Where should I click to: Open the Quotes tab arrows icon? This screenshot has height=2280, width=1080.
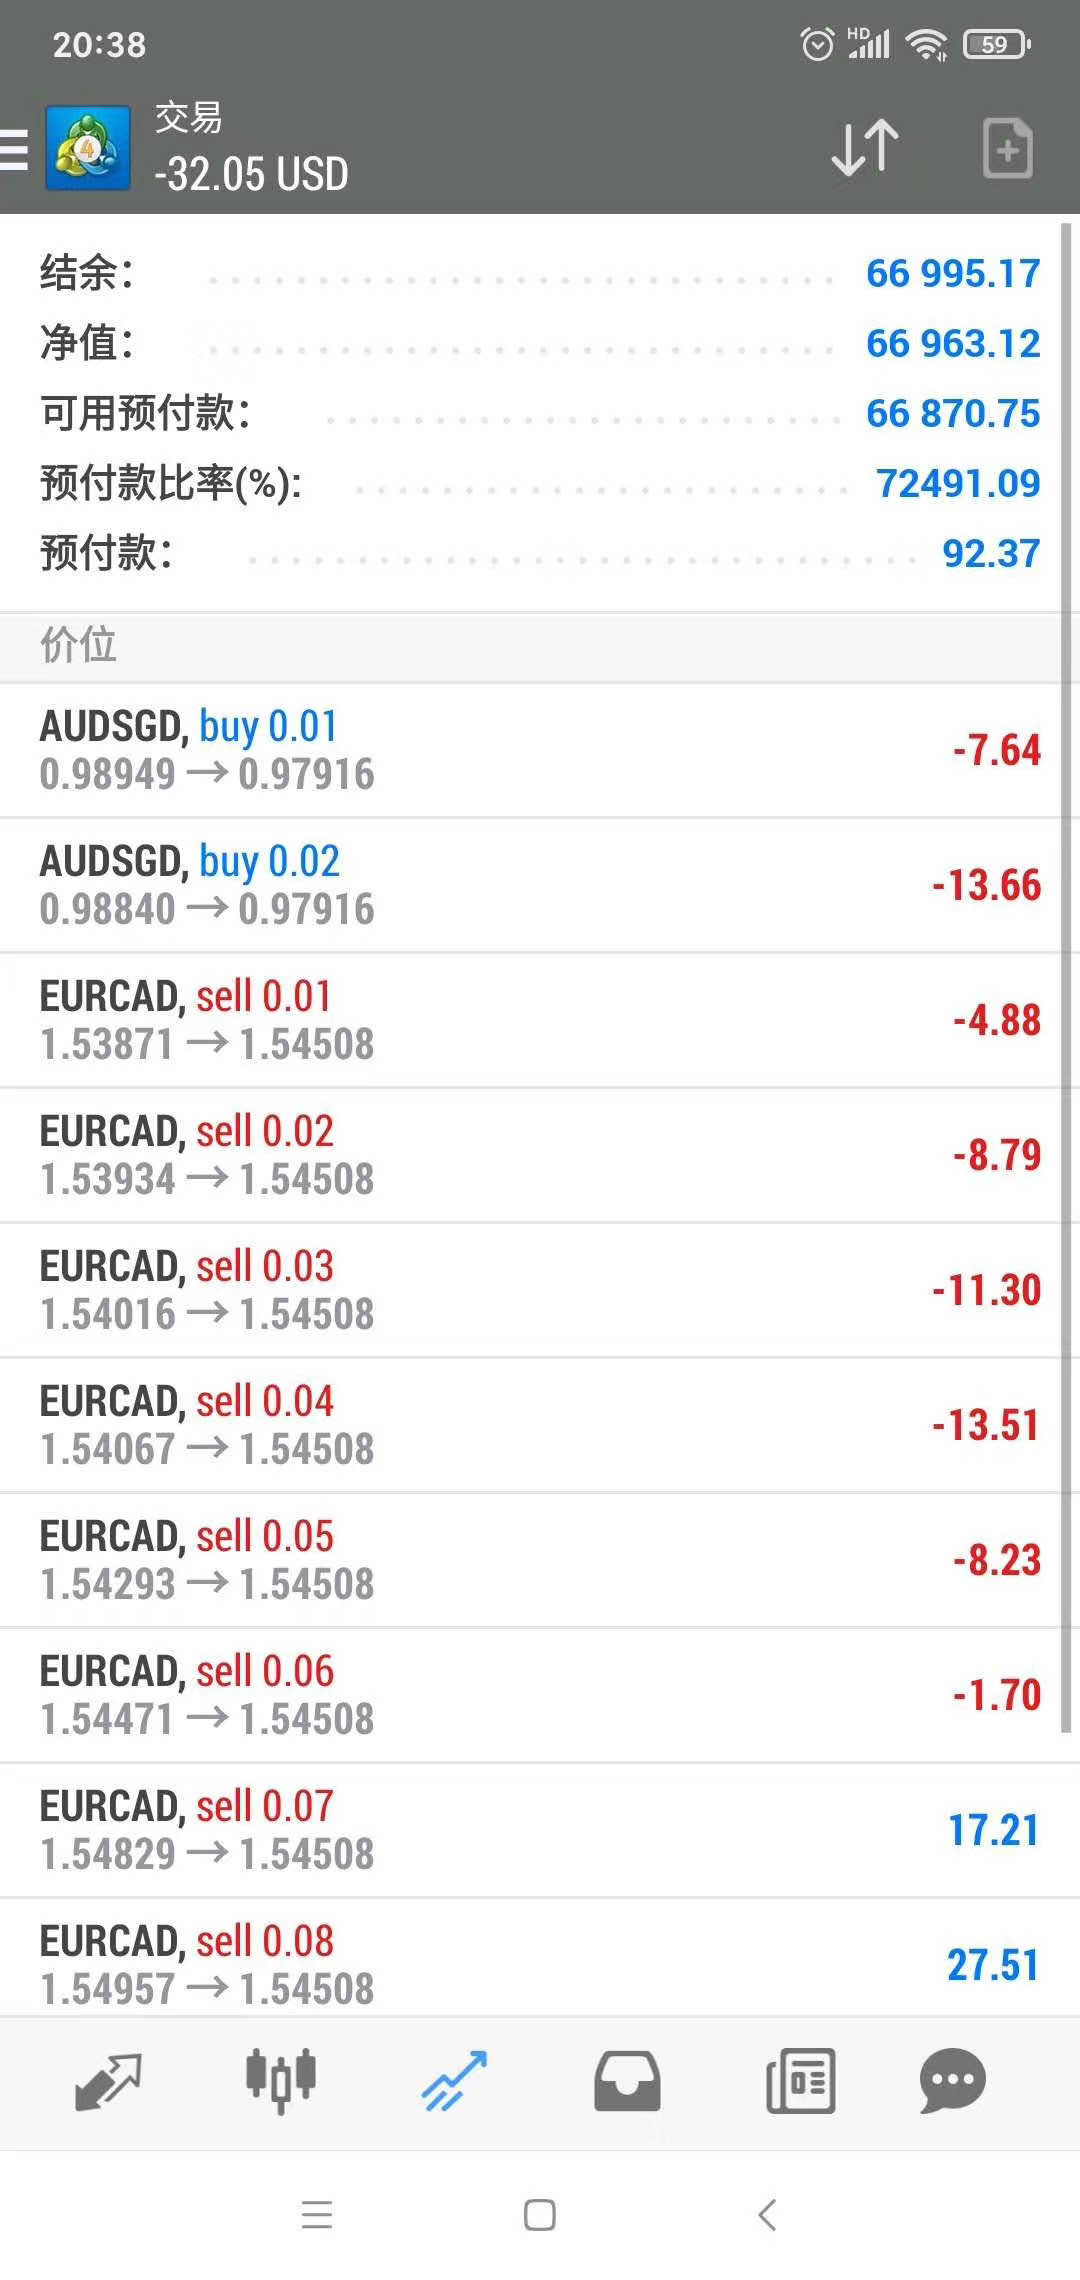[x=108, y=2082]
